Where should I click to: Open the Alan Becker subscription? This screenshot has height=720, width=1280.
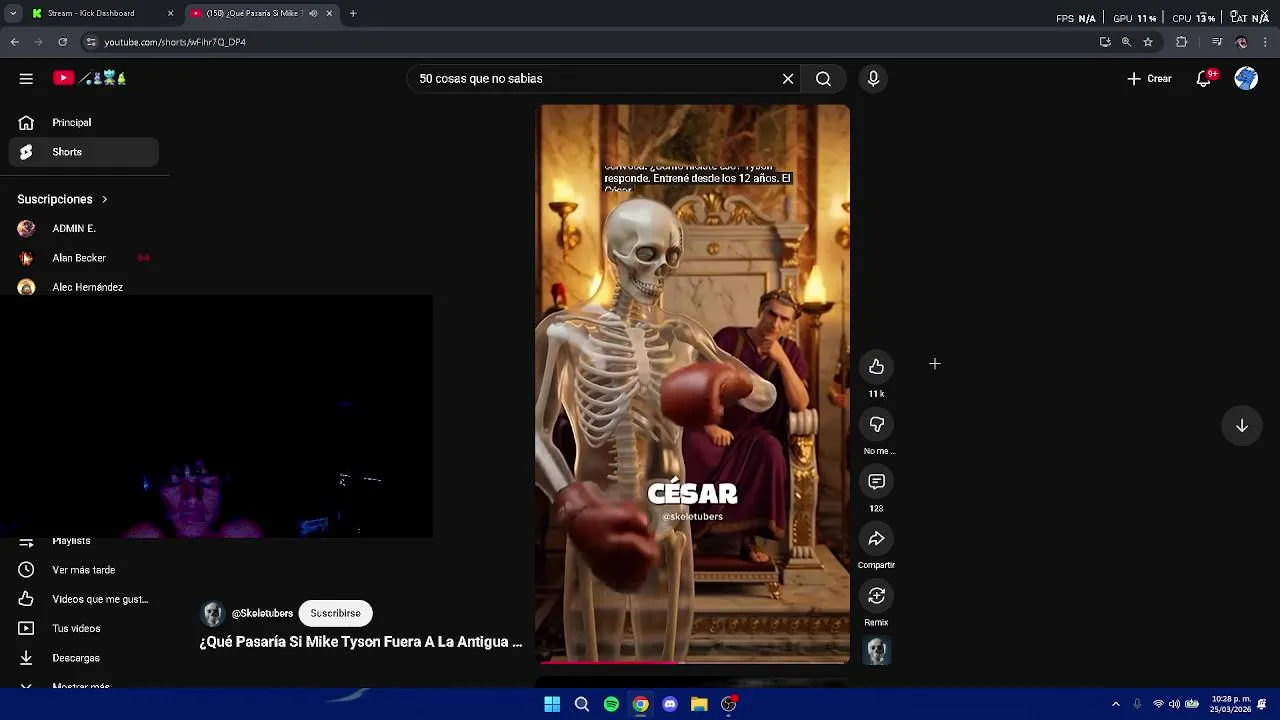[x=84, y=258]
